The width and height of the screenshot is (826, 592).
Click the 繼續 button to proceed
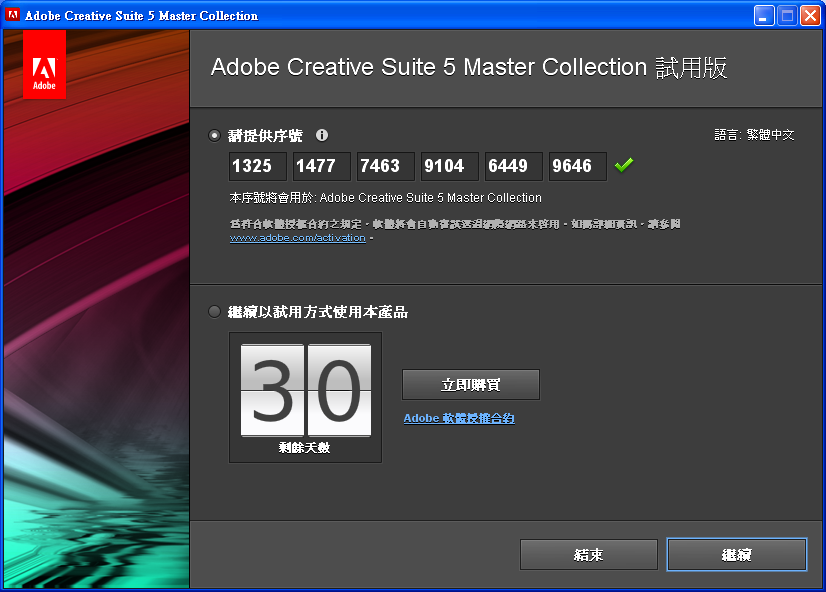pos(736,555)
